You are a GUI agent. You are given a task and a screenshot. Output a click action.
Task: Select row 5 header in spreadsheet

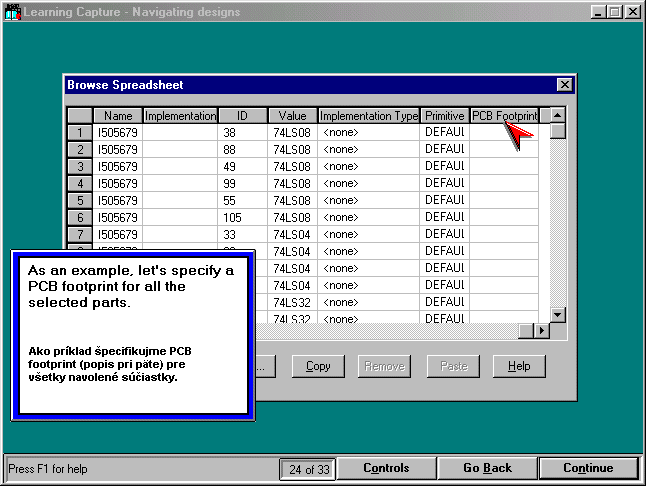(80, 200)
